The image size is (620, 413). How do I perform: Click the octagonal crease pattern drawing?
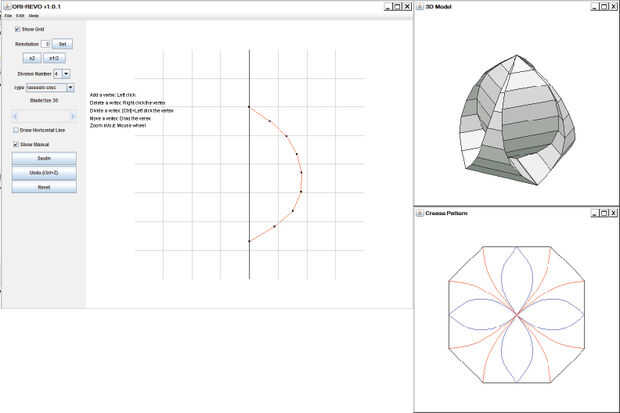(x=516, y=314)
